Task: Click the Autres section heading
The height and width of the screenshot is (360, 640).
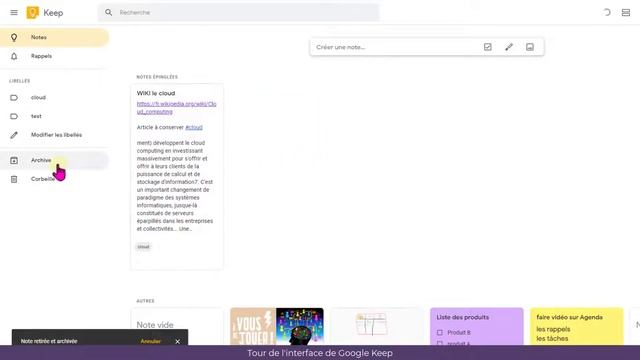Action: pyautogui.click(x=145, y=301)
